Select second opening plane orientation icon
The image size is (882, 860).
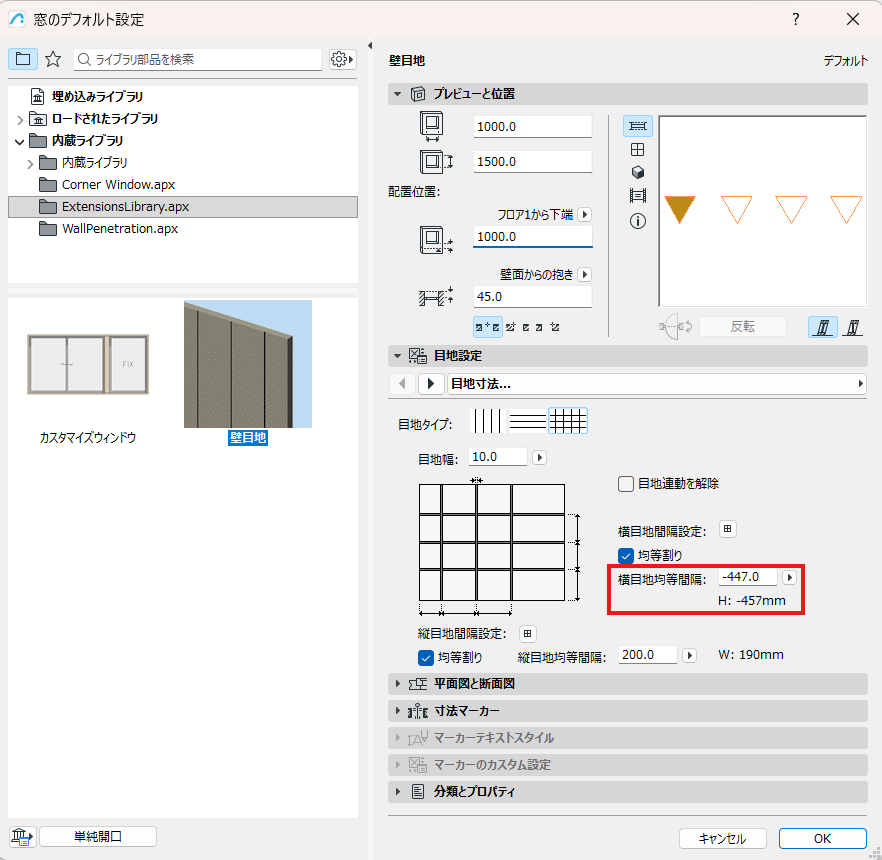[853, 327]
